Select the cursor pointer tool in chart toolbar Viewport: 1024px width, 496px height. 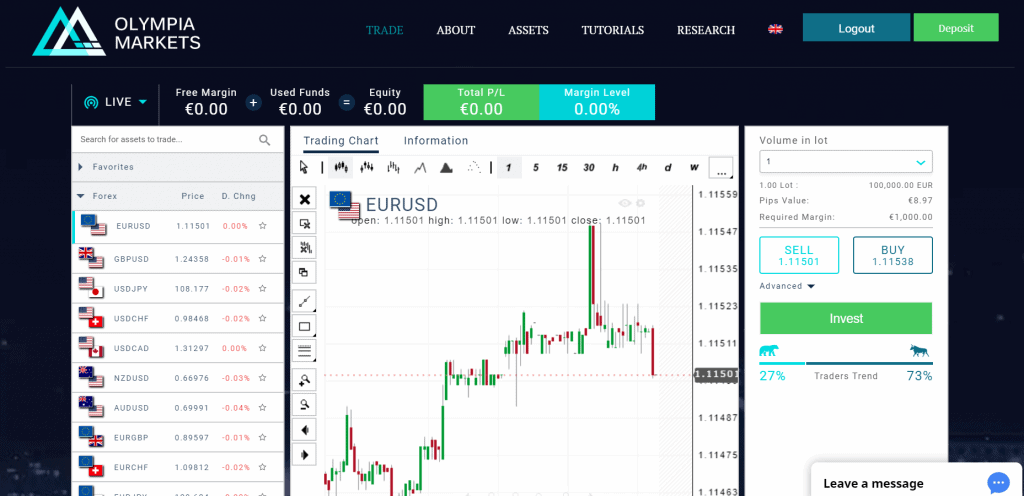click(x=303, y=167)
